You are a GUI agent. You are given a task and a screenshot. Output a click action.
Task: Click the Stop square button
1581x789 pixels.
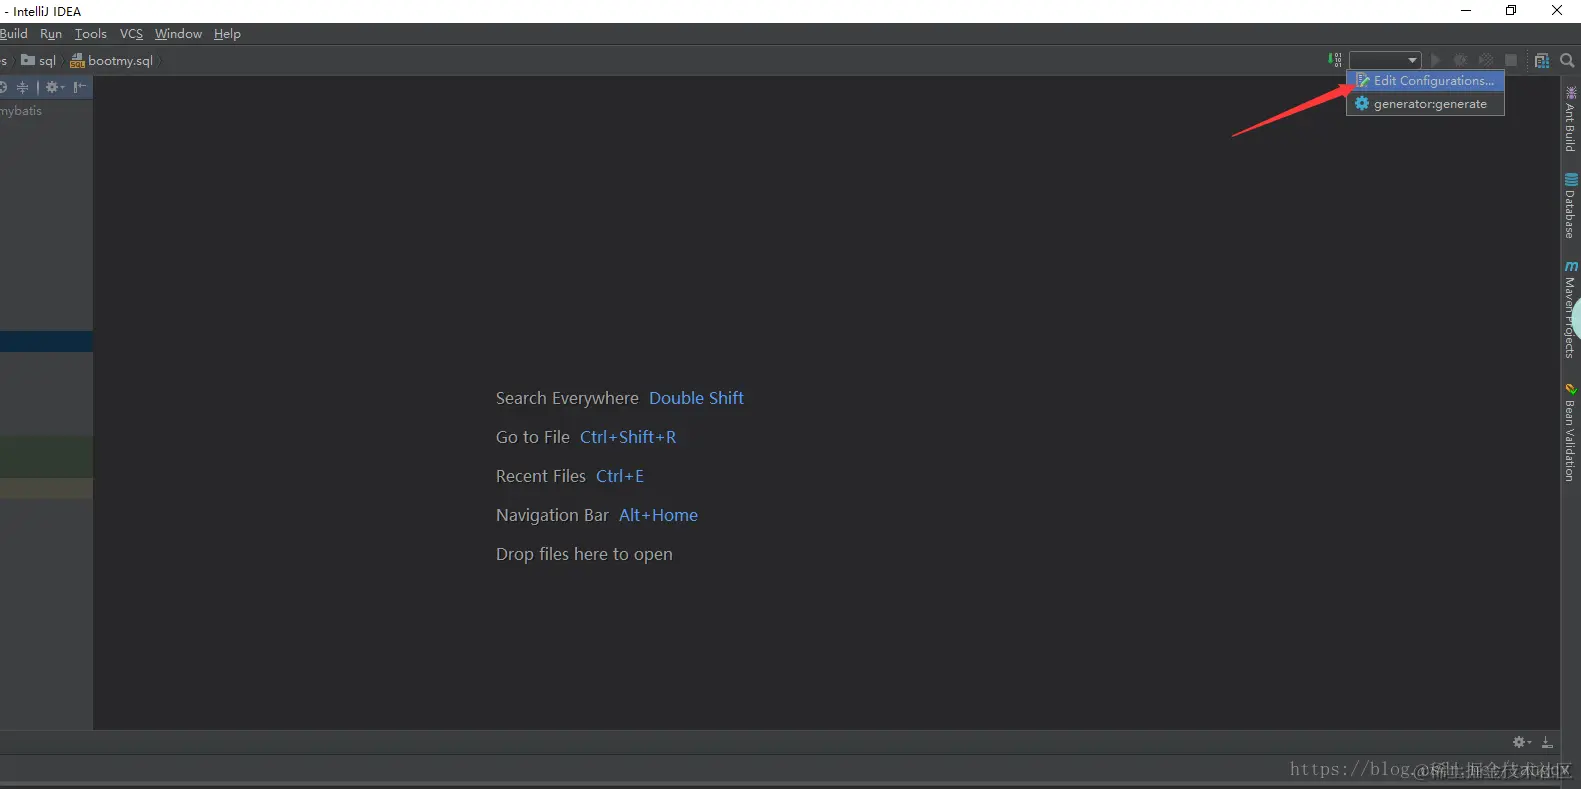1511,60
